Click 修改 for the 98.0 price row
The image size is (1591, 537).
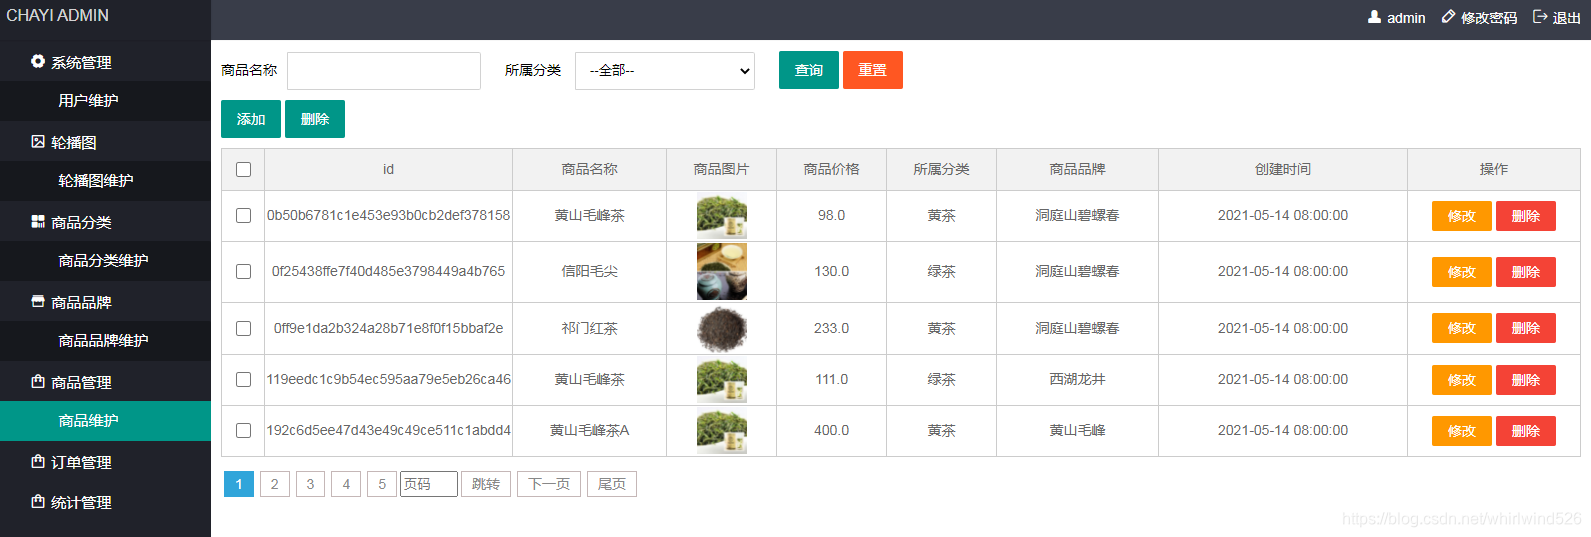tap(1462, 216)
